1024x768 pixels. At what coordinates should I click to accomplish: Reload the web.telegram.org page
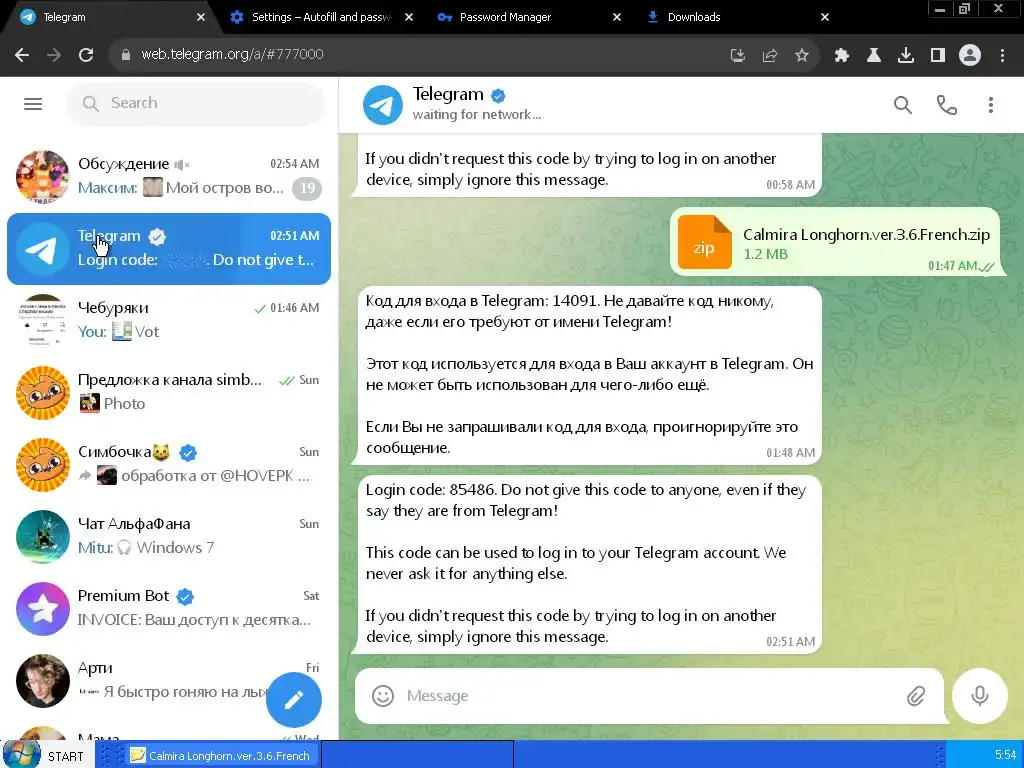tap(86, 55)
